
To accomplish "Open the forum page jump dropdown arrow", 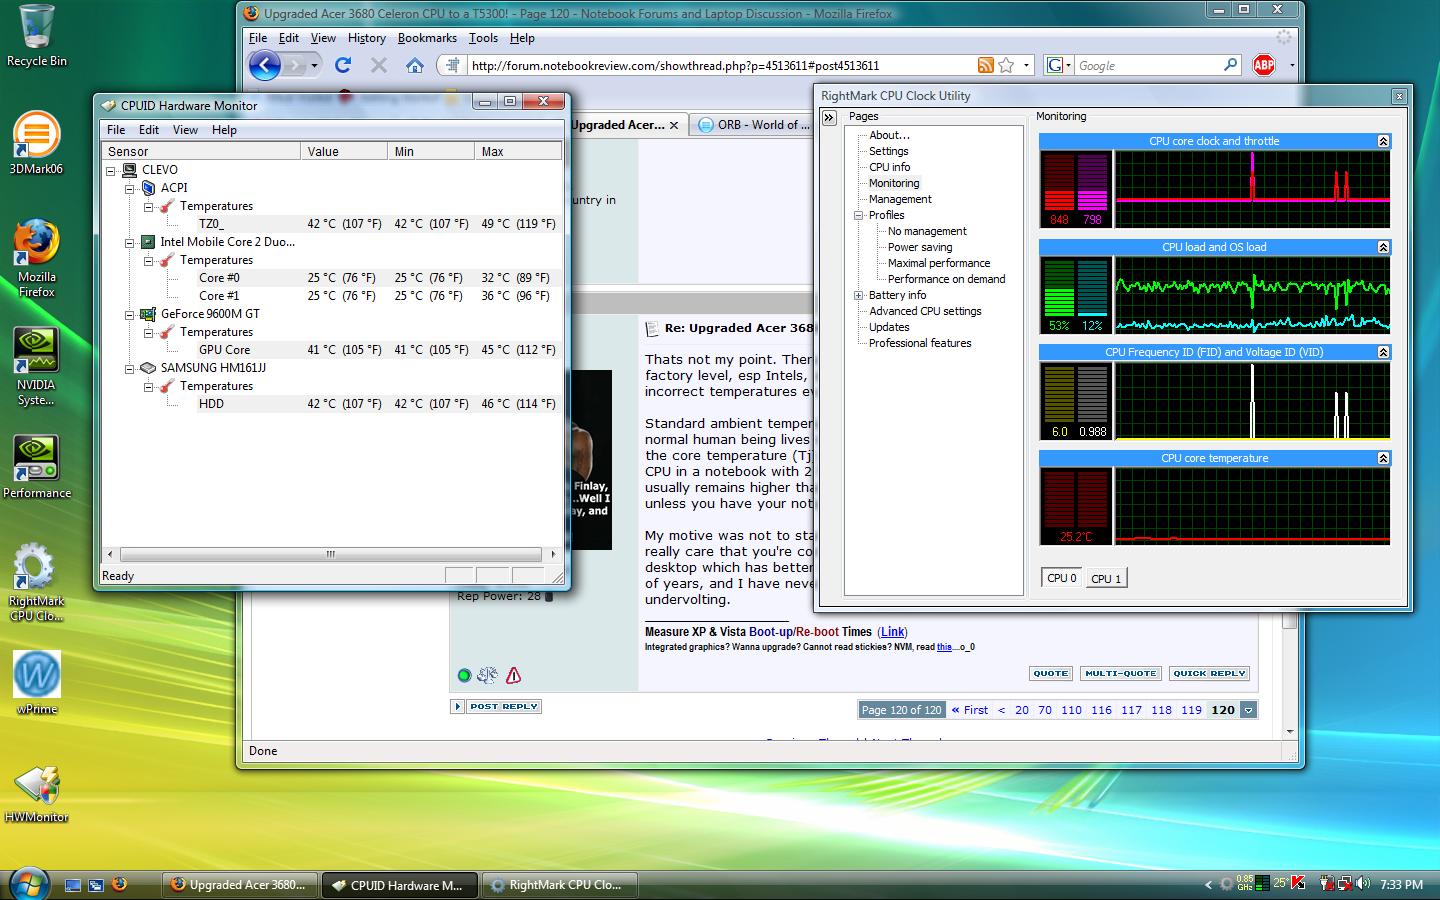I will (x=1248, y=710).
